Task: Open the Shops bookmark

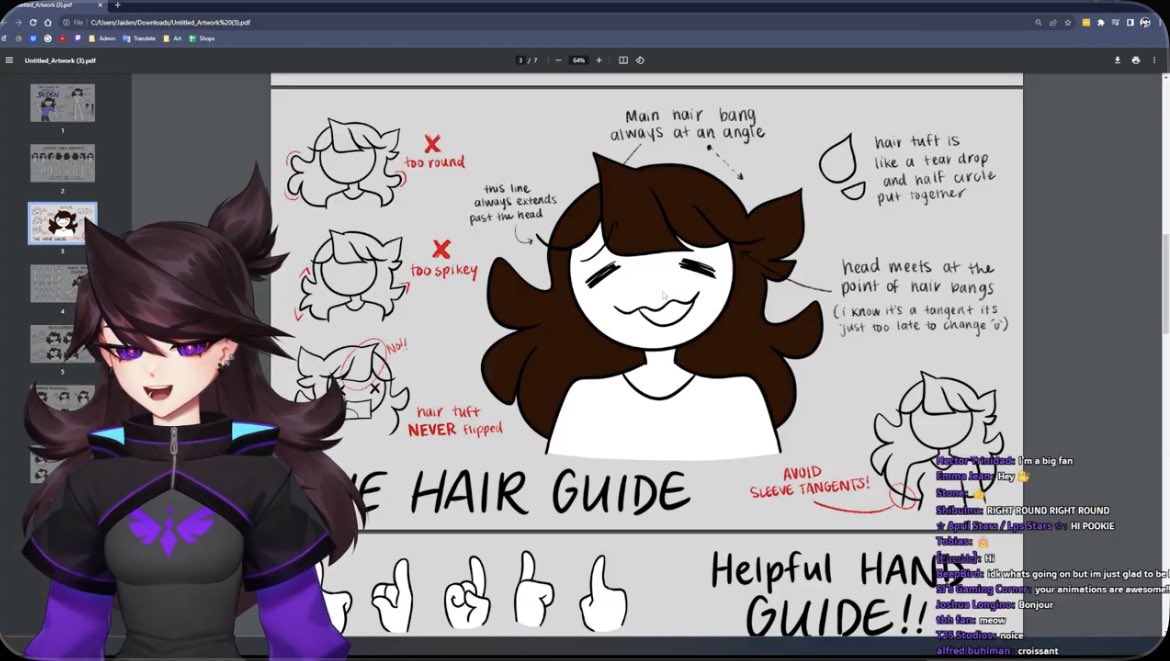Action: [x=201, y=39]
